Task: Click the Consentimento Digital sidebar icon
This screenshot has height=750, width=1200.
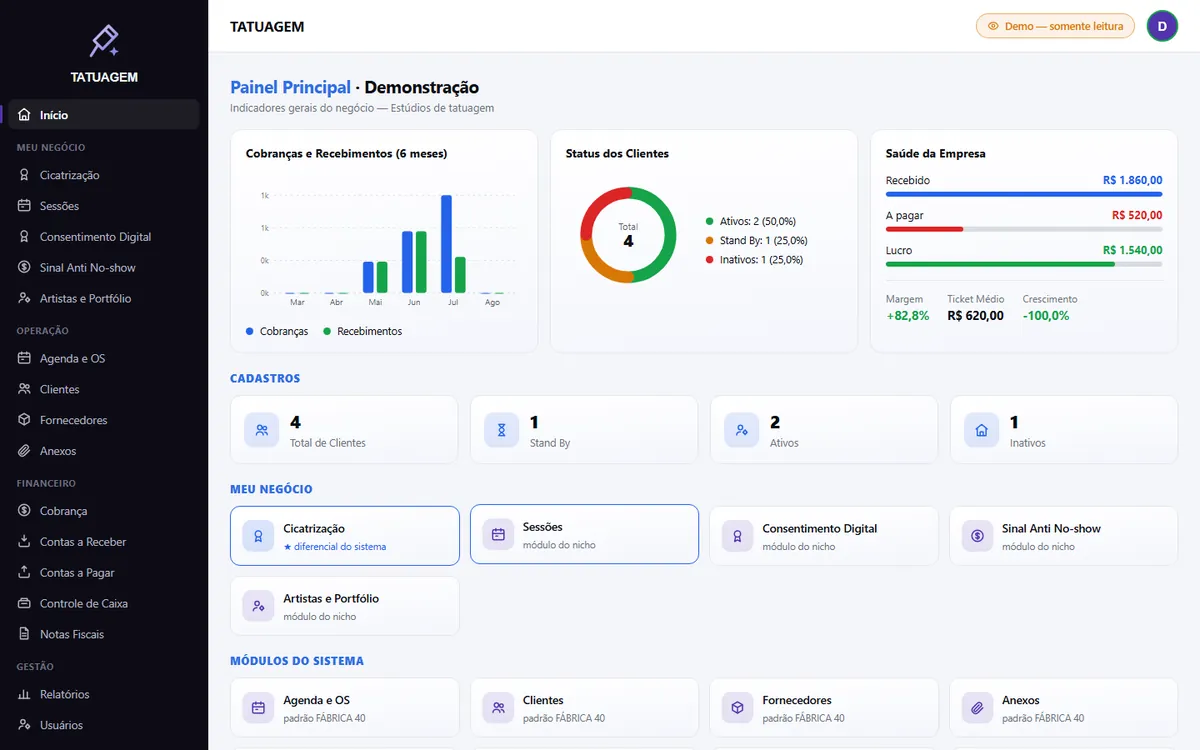Action: coord(24,237)
